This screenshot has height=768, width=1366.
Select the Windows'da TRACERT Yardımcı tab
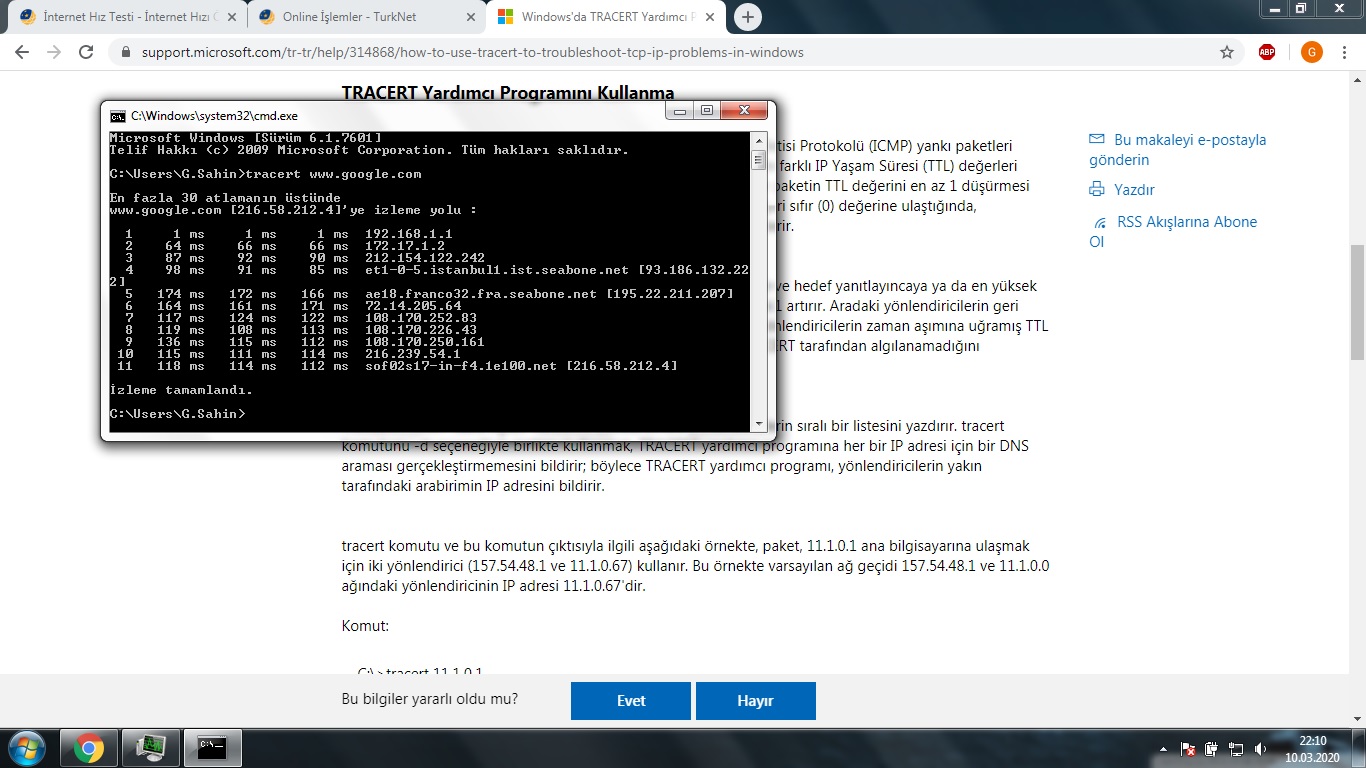tap(608, 17)
